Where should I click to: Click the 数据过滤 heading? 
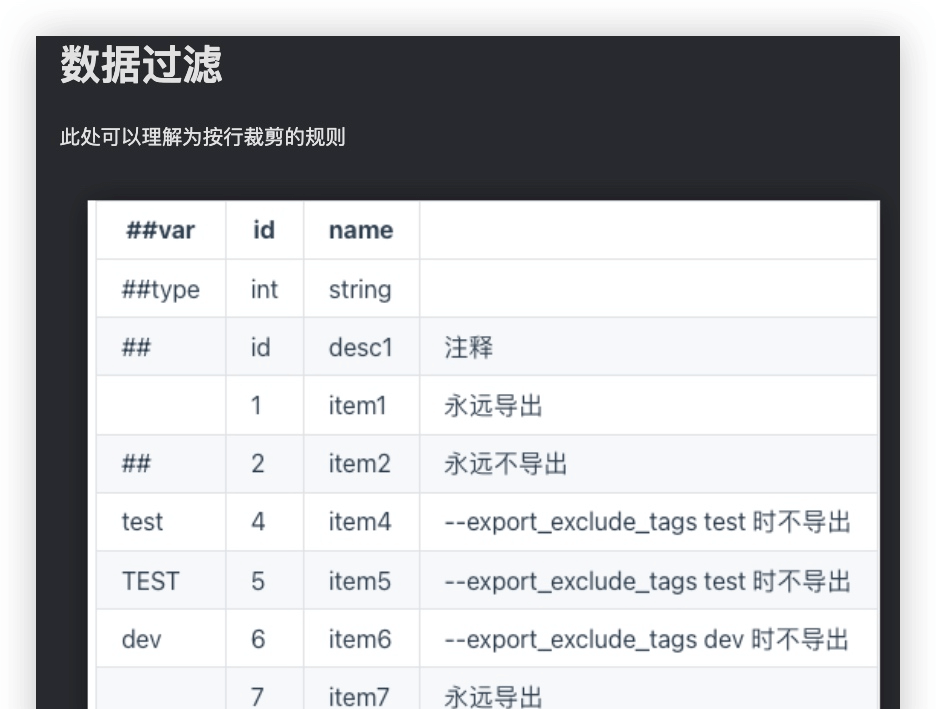point(141,64)
